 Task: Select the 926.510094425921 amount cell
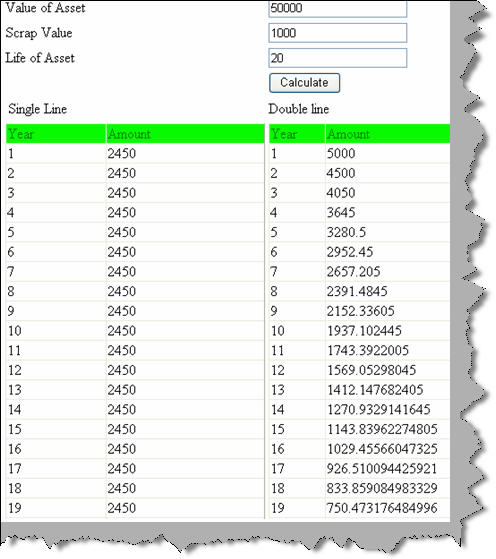[x=388, y=468]
